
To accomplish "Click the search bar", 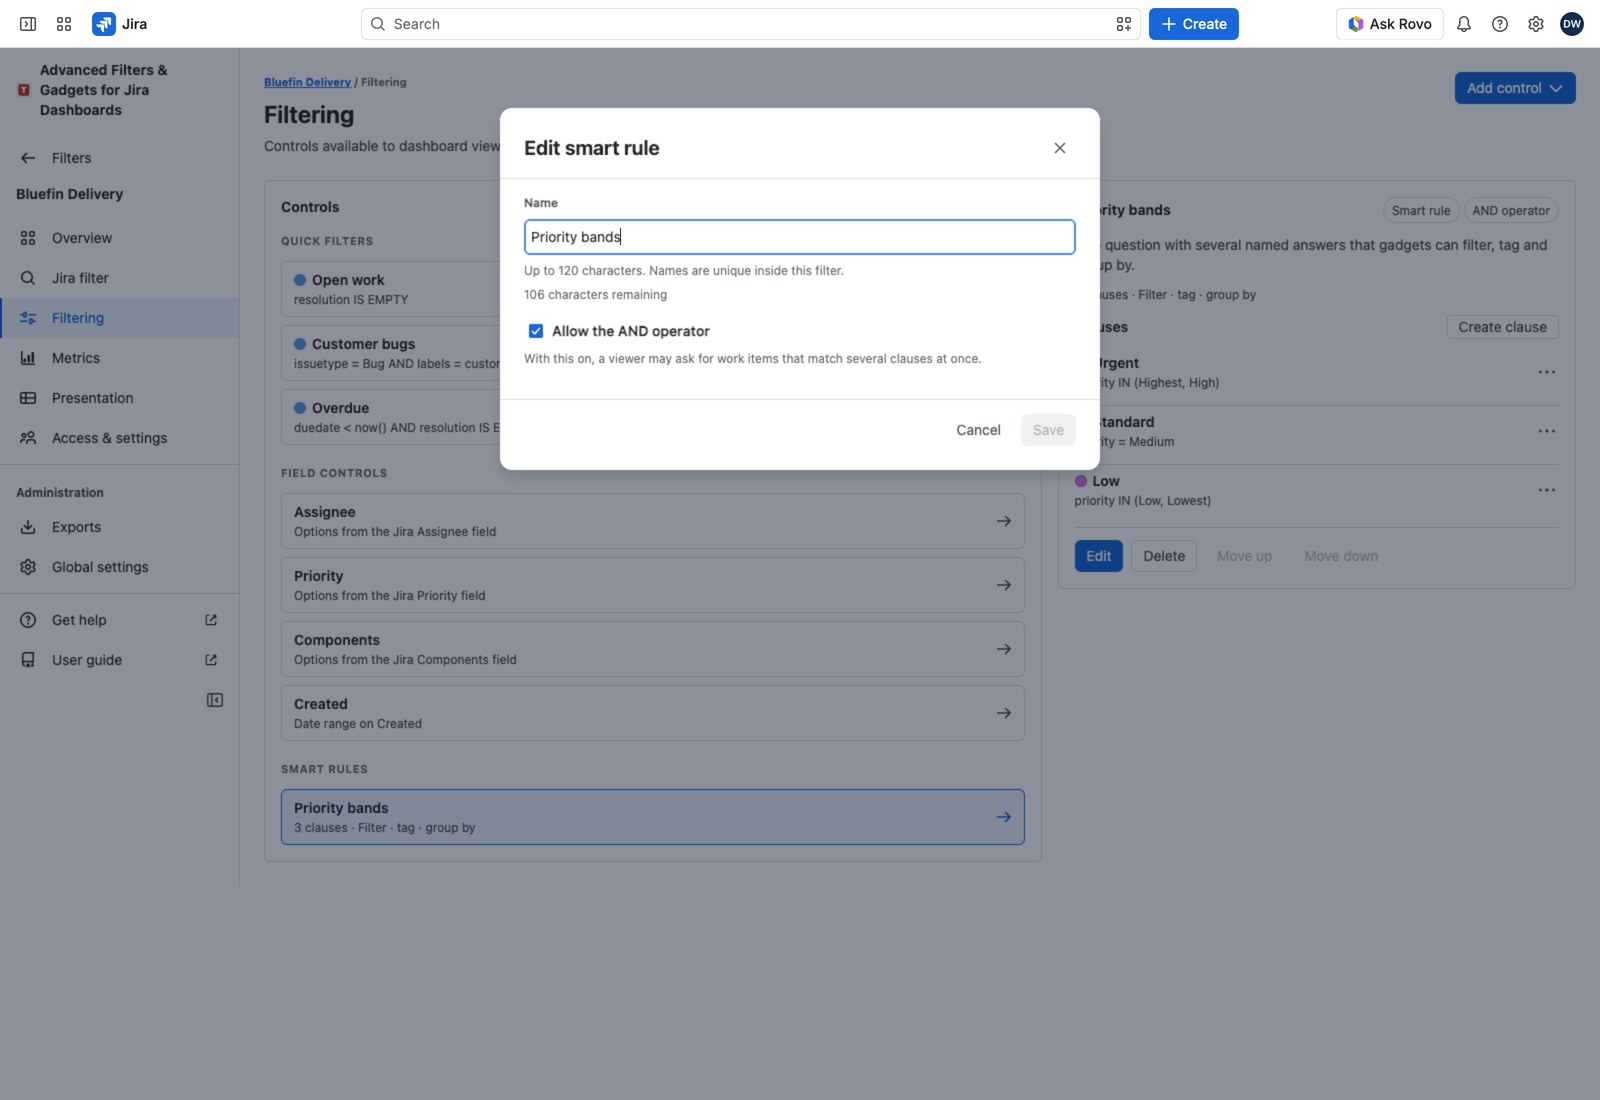I will [x=750, y=24].
